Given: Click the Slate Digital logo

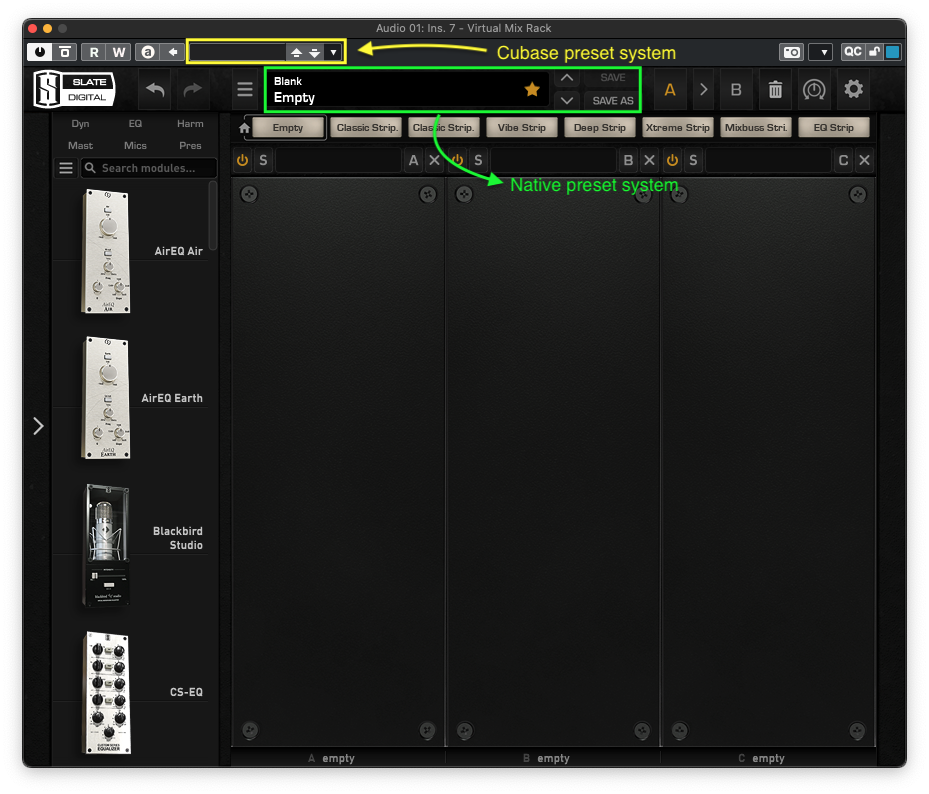Looking at the screenshot, I should (74, 90).
